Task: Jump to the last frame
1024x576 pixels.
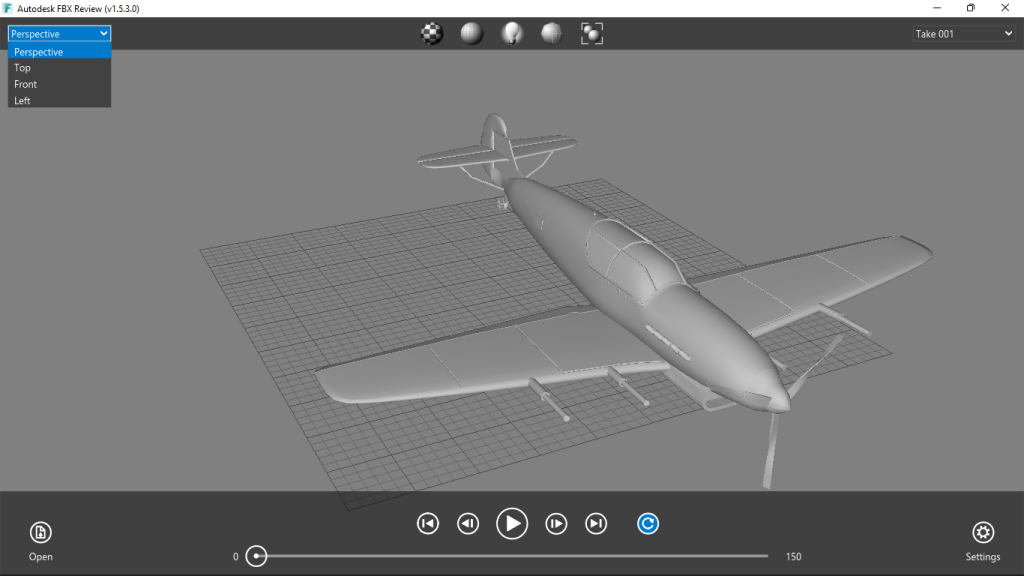Action: tap(595, 523)
